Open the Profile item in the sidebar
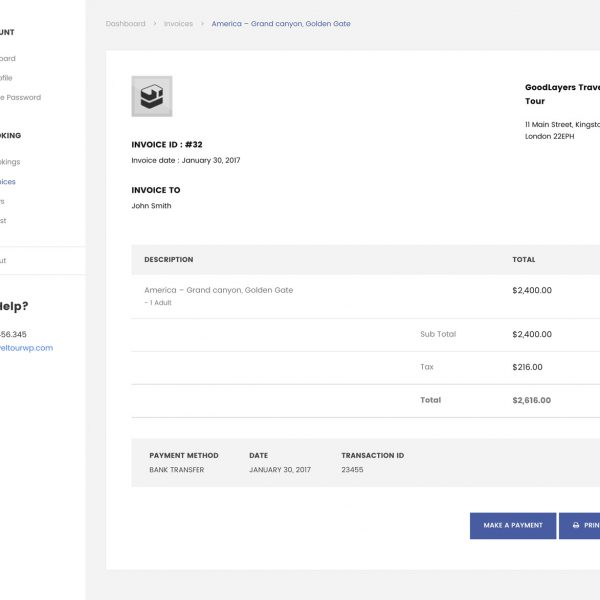Image resolution: width=600 pixels, height=600 pixels. pyautogui.click(x=7, y=77)
